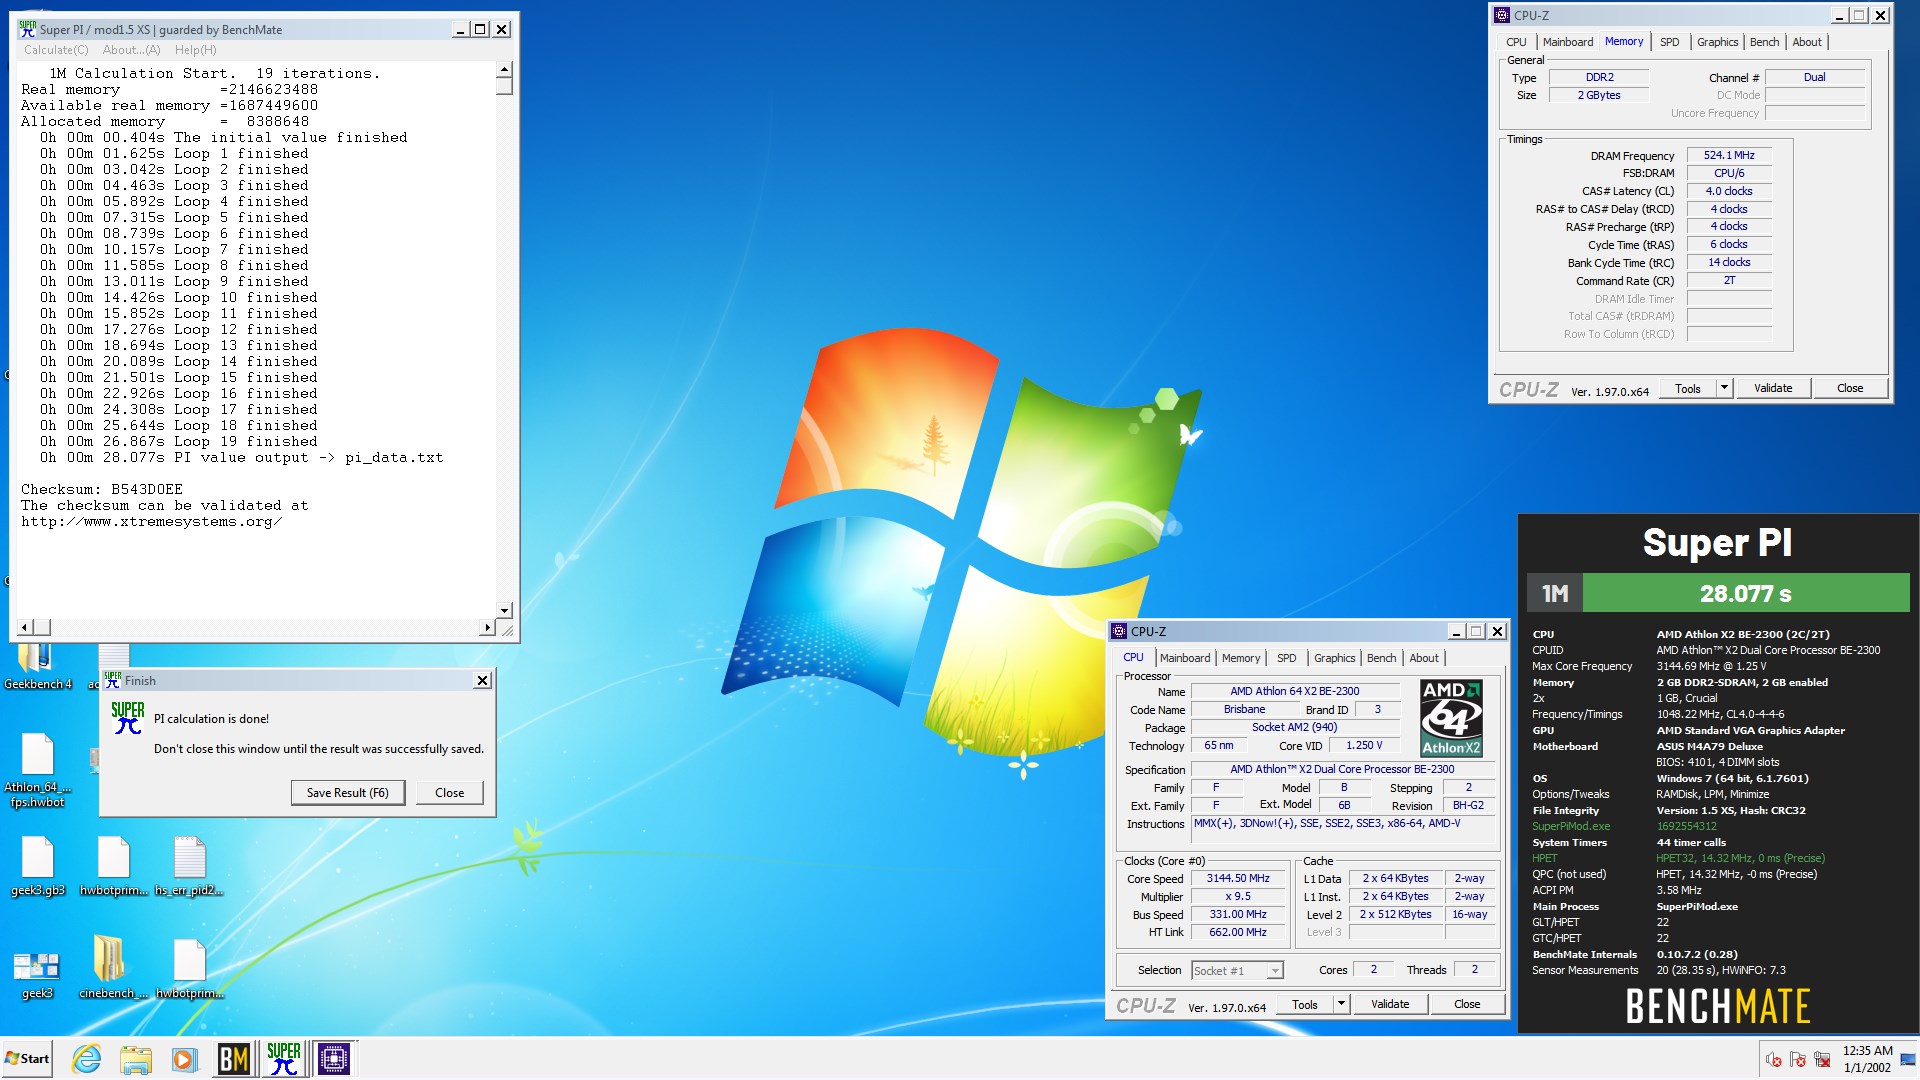Switch to BenchMate via BM taskbar icon
Image resolution: width=1920 pixels, height=1080 pixels.
tap(234, 1058)
